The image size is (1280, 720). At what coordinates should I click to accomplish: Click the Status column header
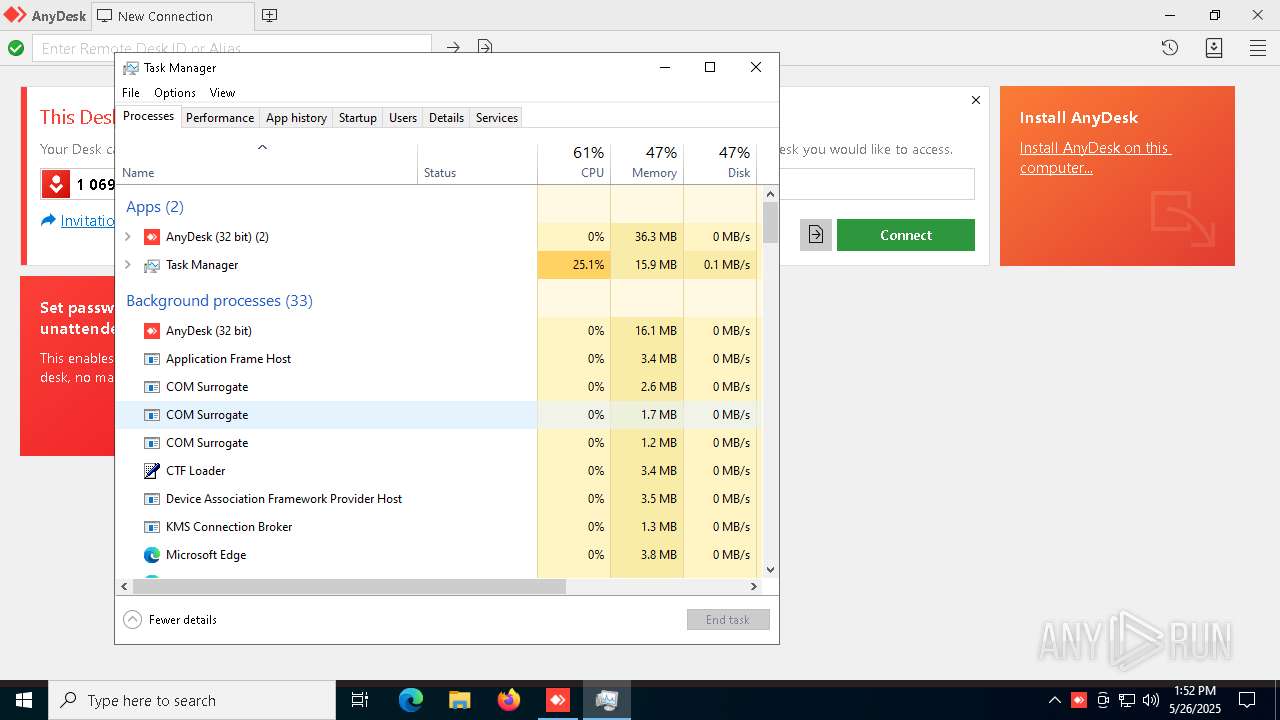click(477, 163)
